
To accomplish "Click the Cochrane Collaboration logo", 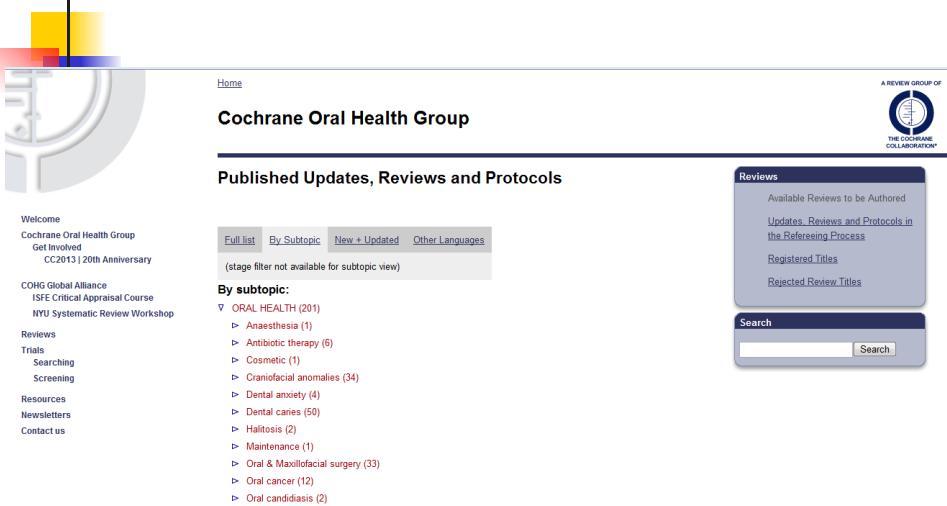I will pyautogui.click(x=911, y=115).
